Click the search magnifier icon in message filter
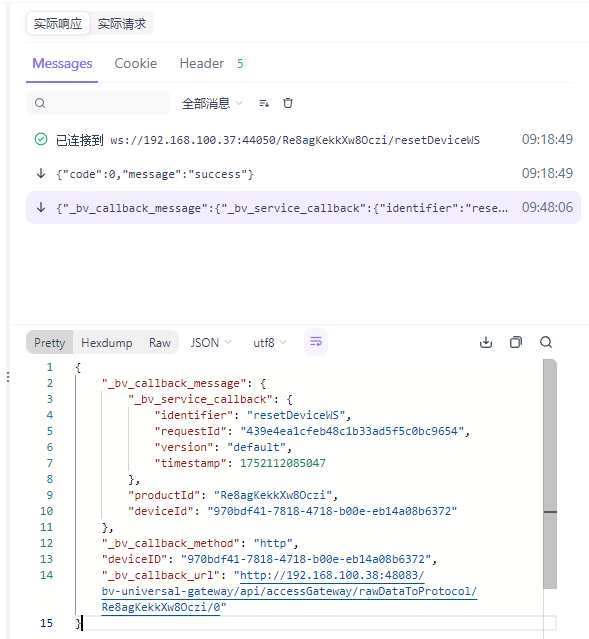589x639 pixels. (x=40, y=103)
